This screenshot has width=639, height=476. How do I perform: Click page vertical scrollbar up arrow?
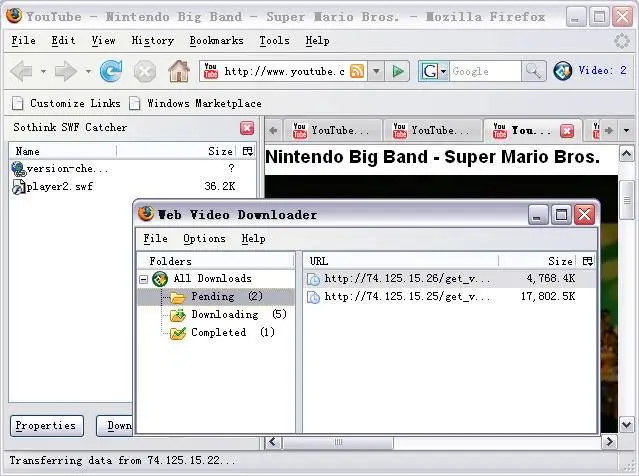pos(626,154)
